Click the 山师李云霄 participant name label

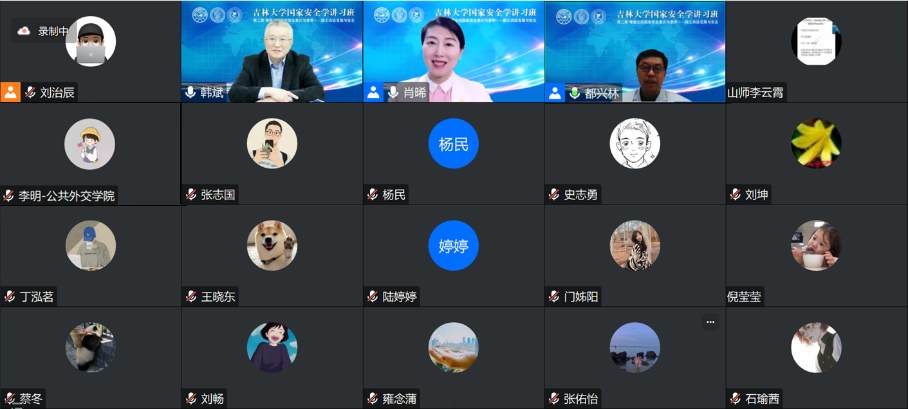(x=756, y=93)
